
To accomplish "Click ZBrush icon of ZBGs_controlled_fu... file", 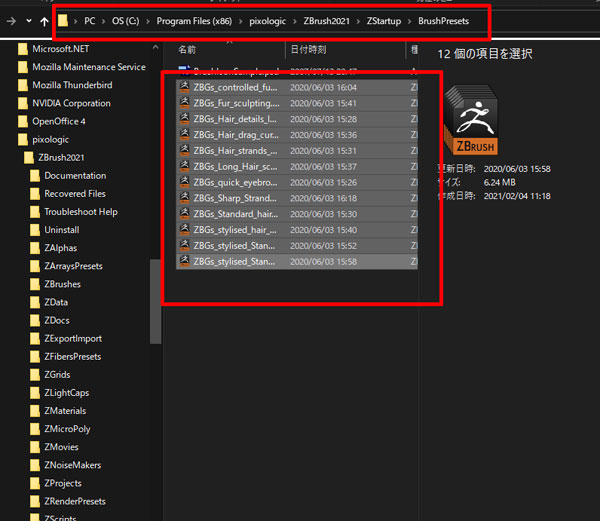I will [185, 87].
